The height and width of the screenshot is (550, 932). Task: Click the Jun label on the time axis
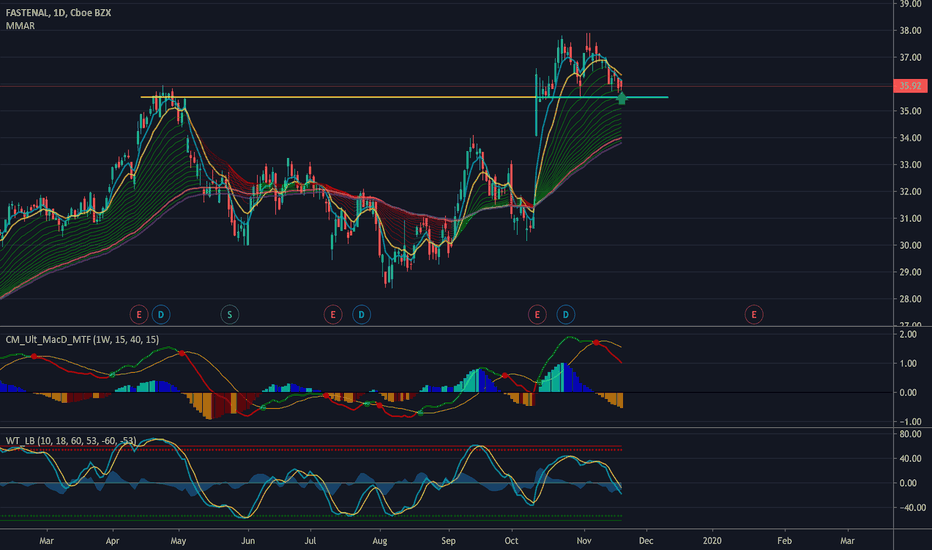point(248,540)
